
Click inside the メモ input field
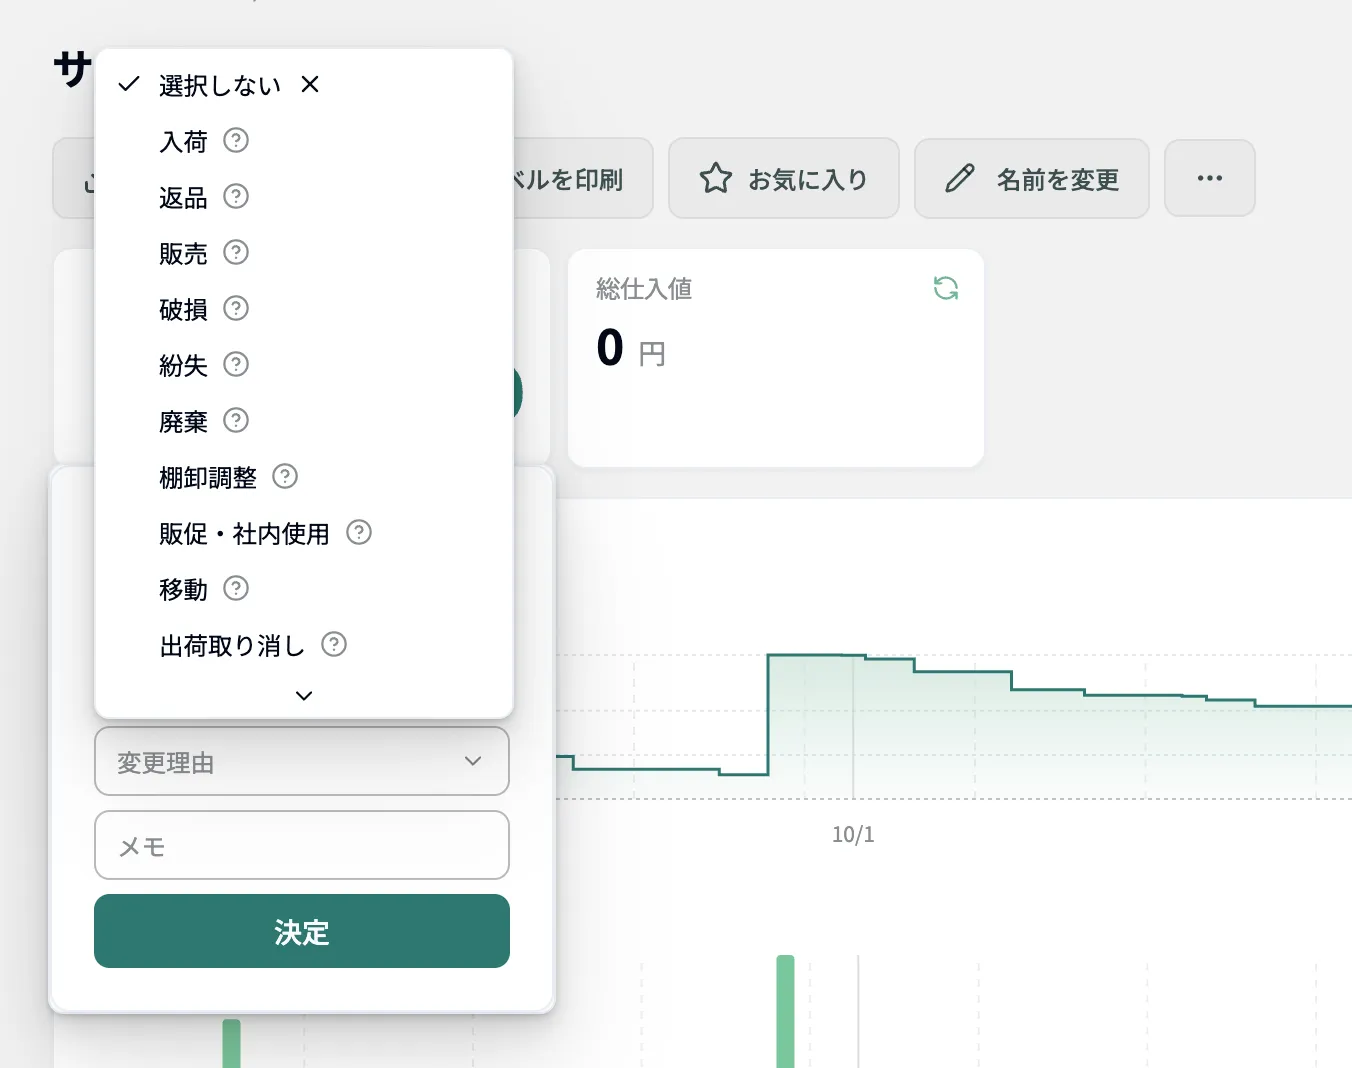point(301,845)
